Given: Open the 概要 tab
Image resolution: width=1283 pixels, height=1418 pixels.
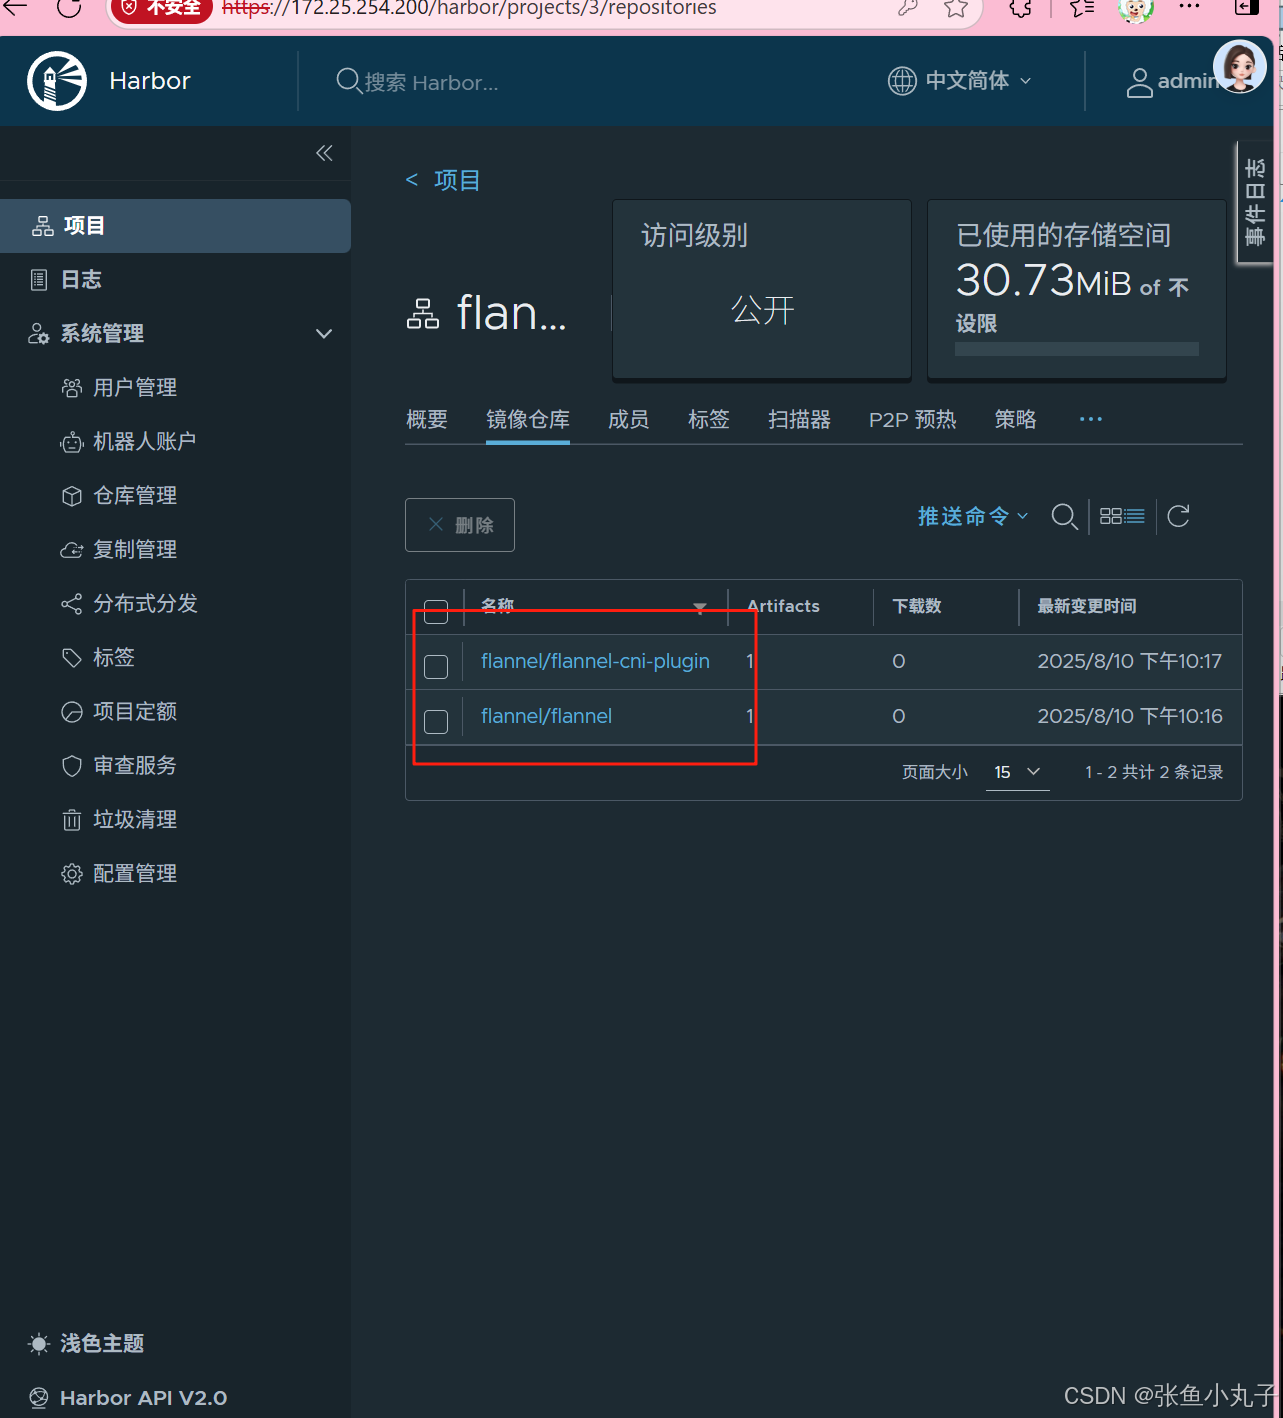Looking at the screenshot, I should click(427, 419).
